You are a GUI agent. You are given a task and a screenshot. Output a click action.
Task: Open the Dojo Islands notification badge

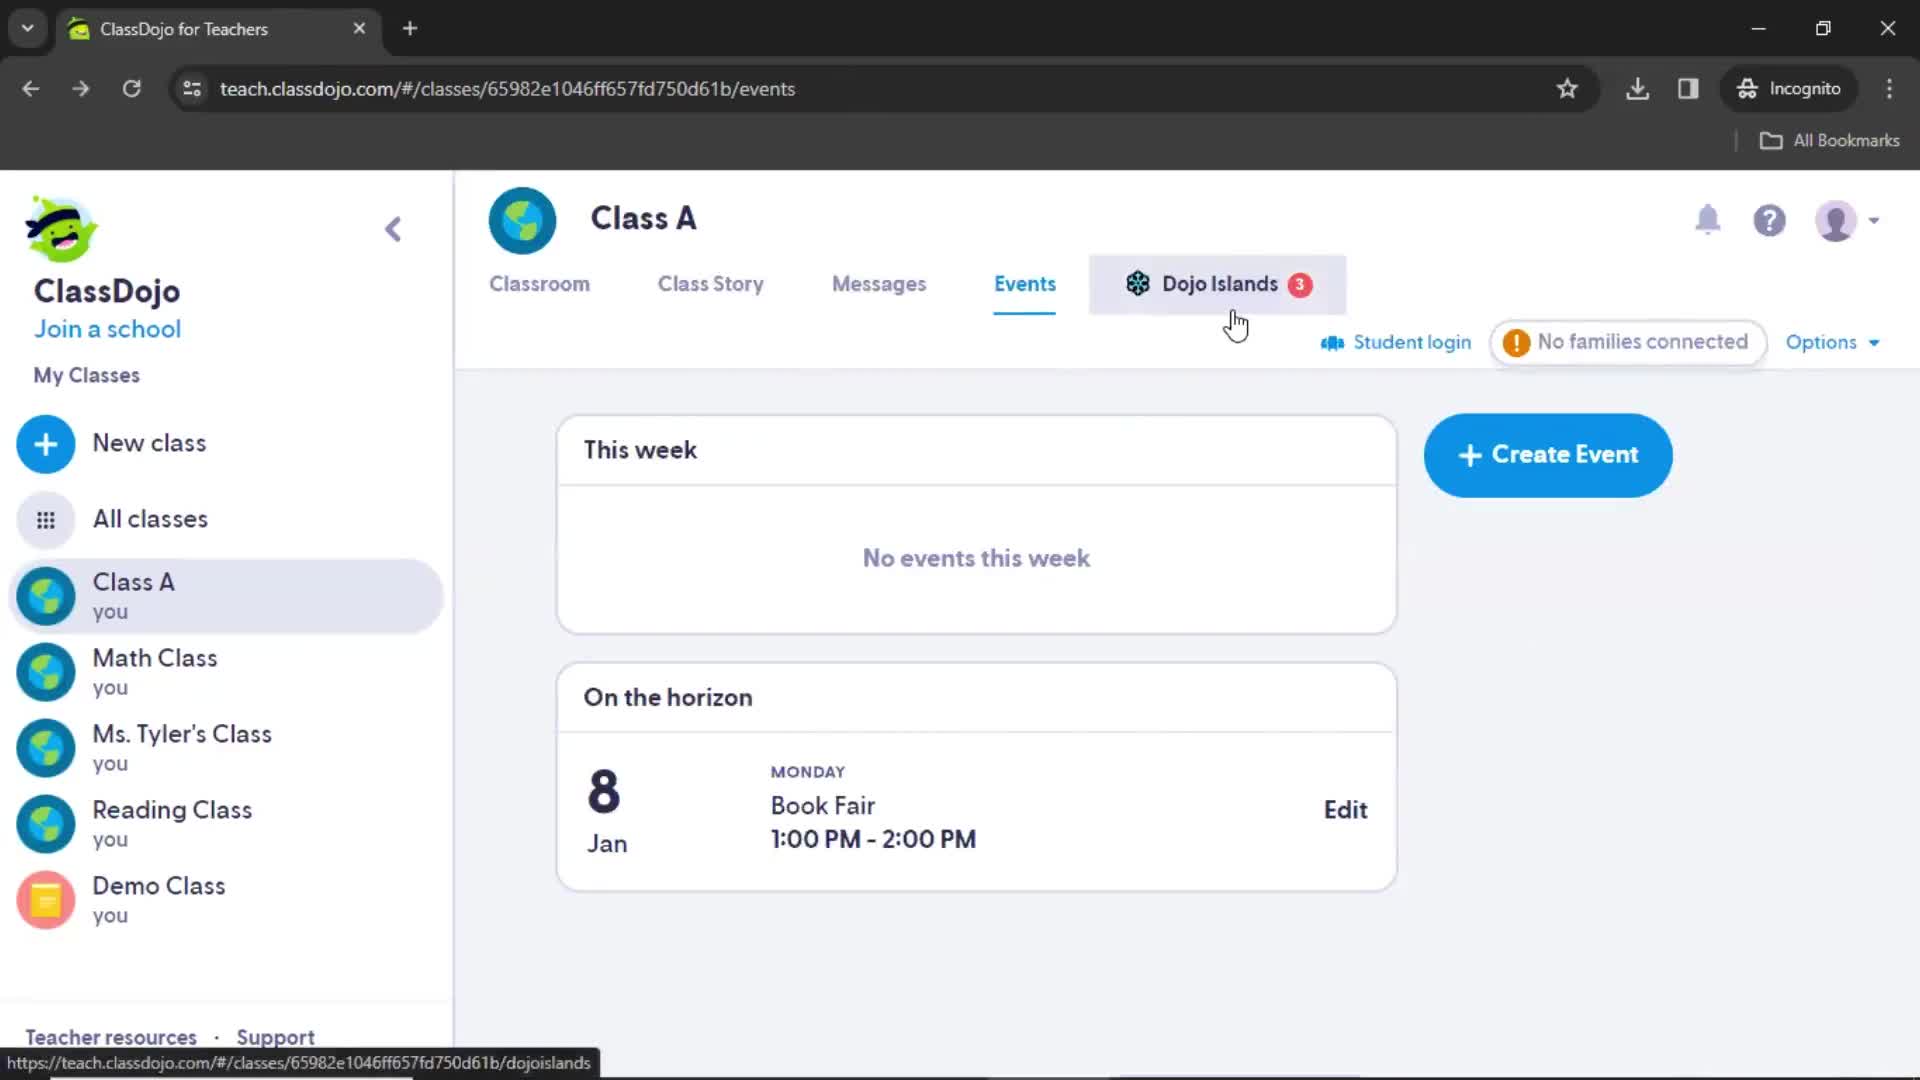pos(1300,284)
